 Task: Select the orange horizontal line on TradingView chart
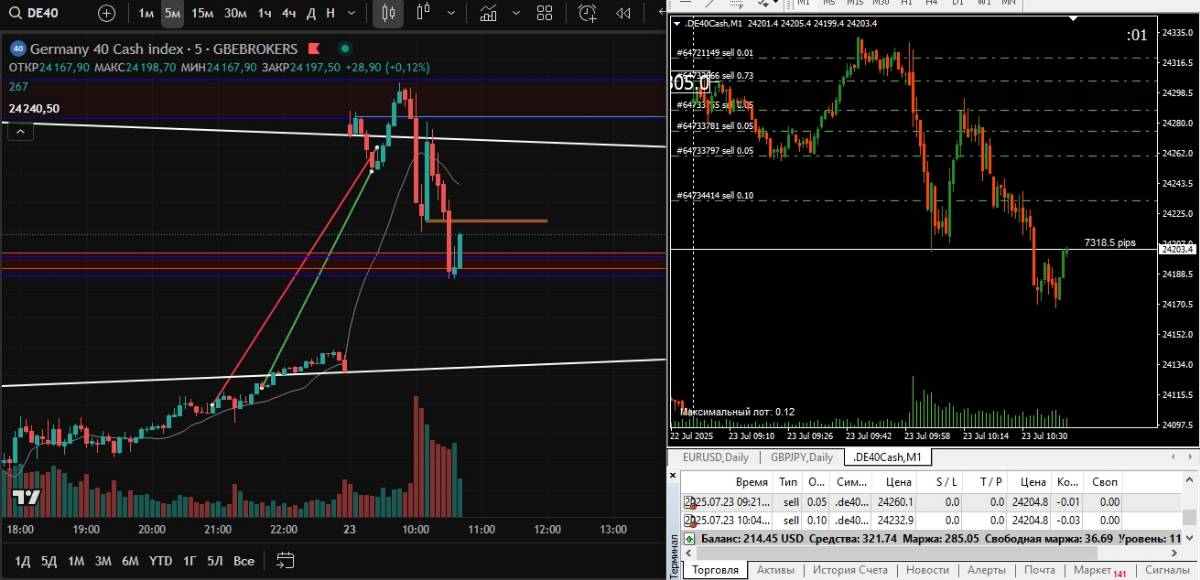[487, 220]
